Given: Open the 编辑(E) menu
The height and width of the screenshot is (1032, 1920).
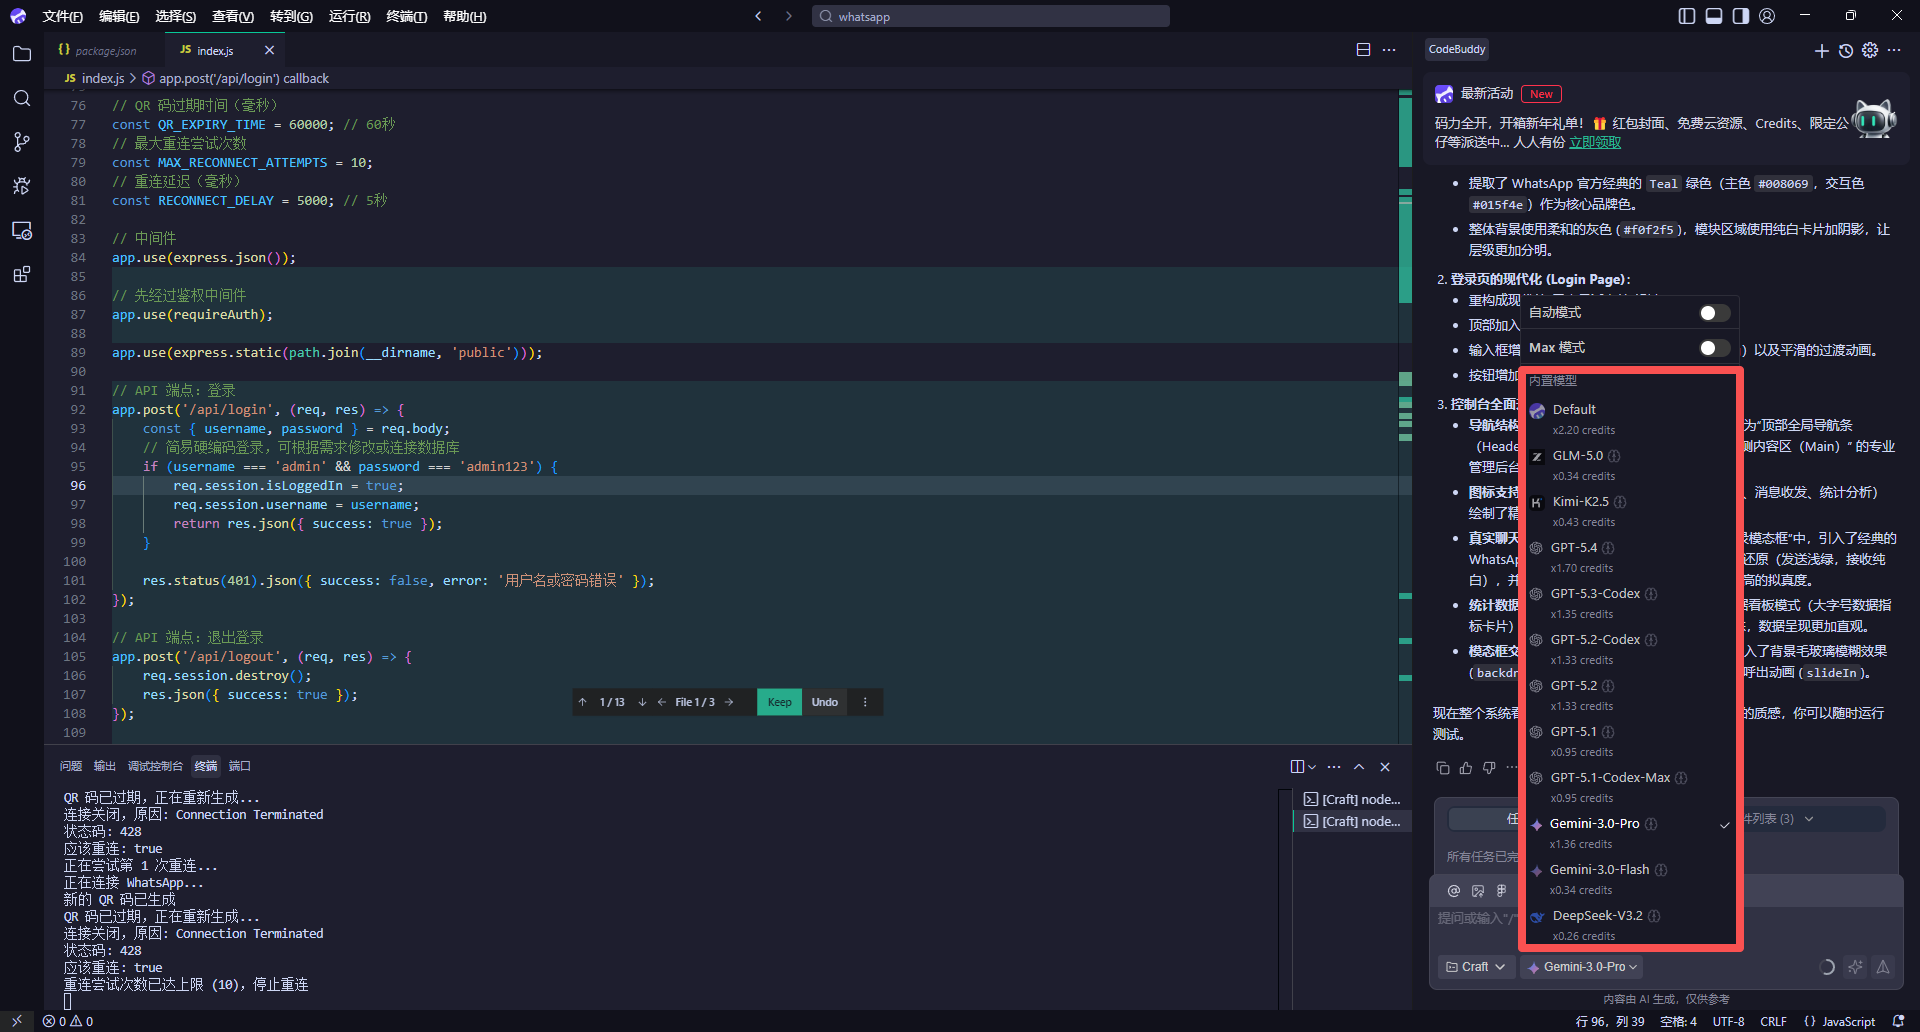Looking at the screenshot, I should [x=119, y=16].
